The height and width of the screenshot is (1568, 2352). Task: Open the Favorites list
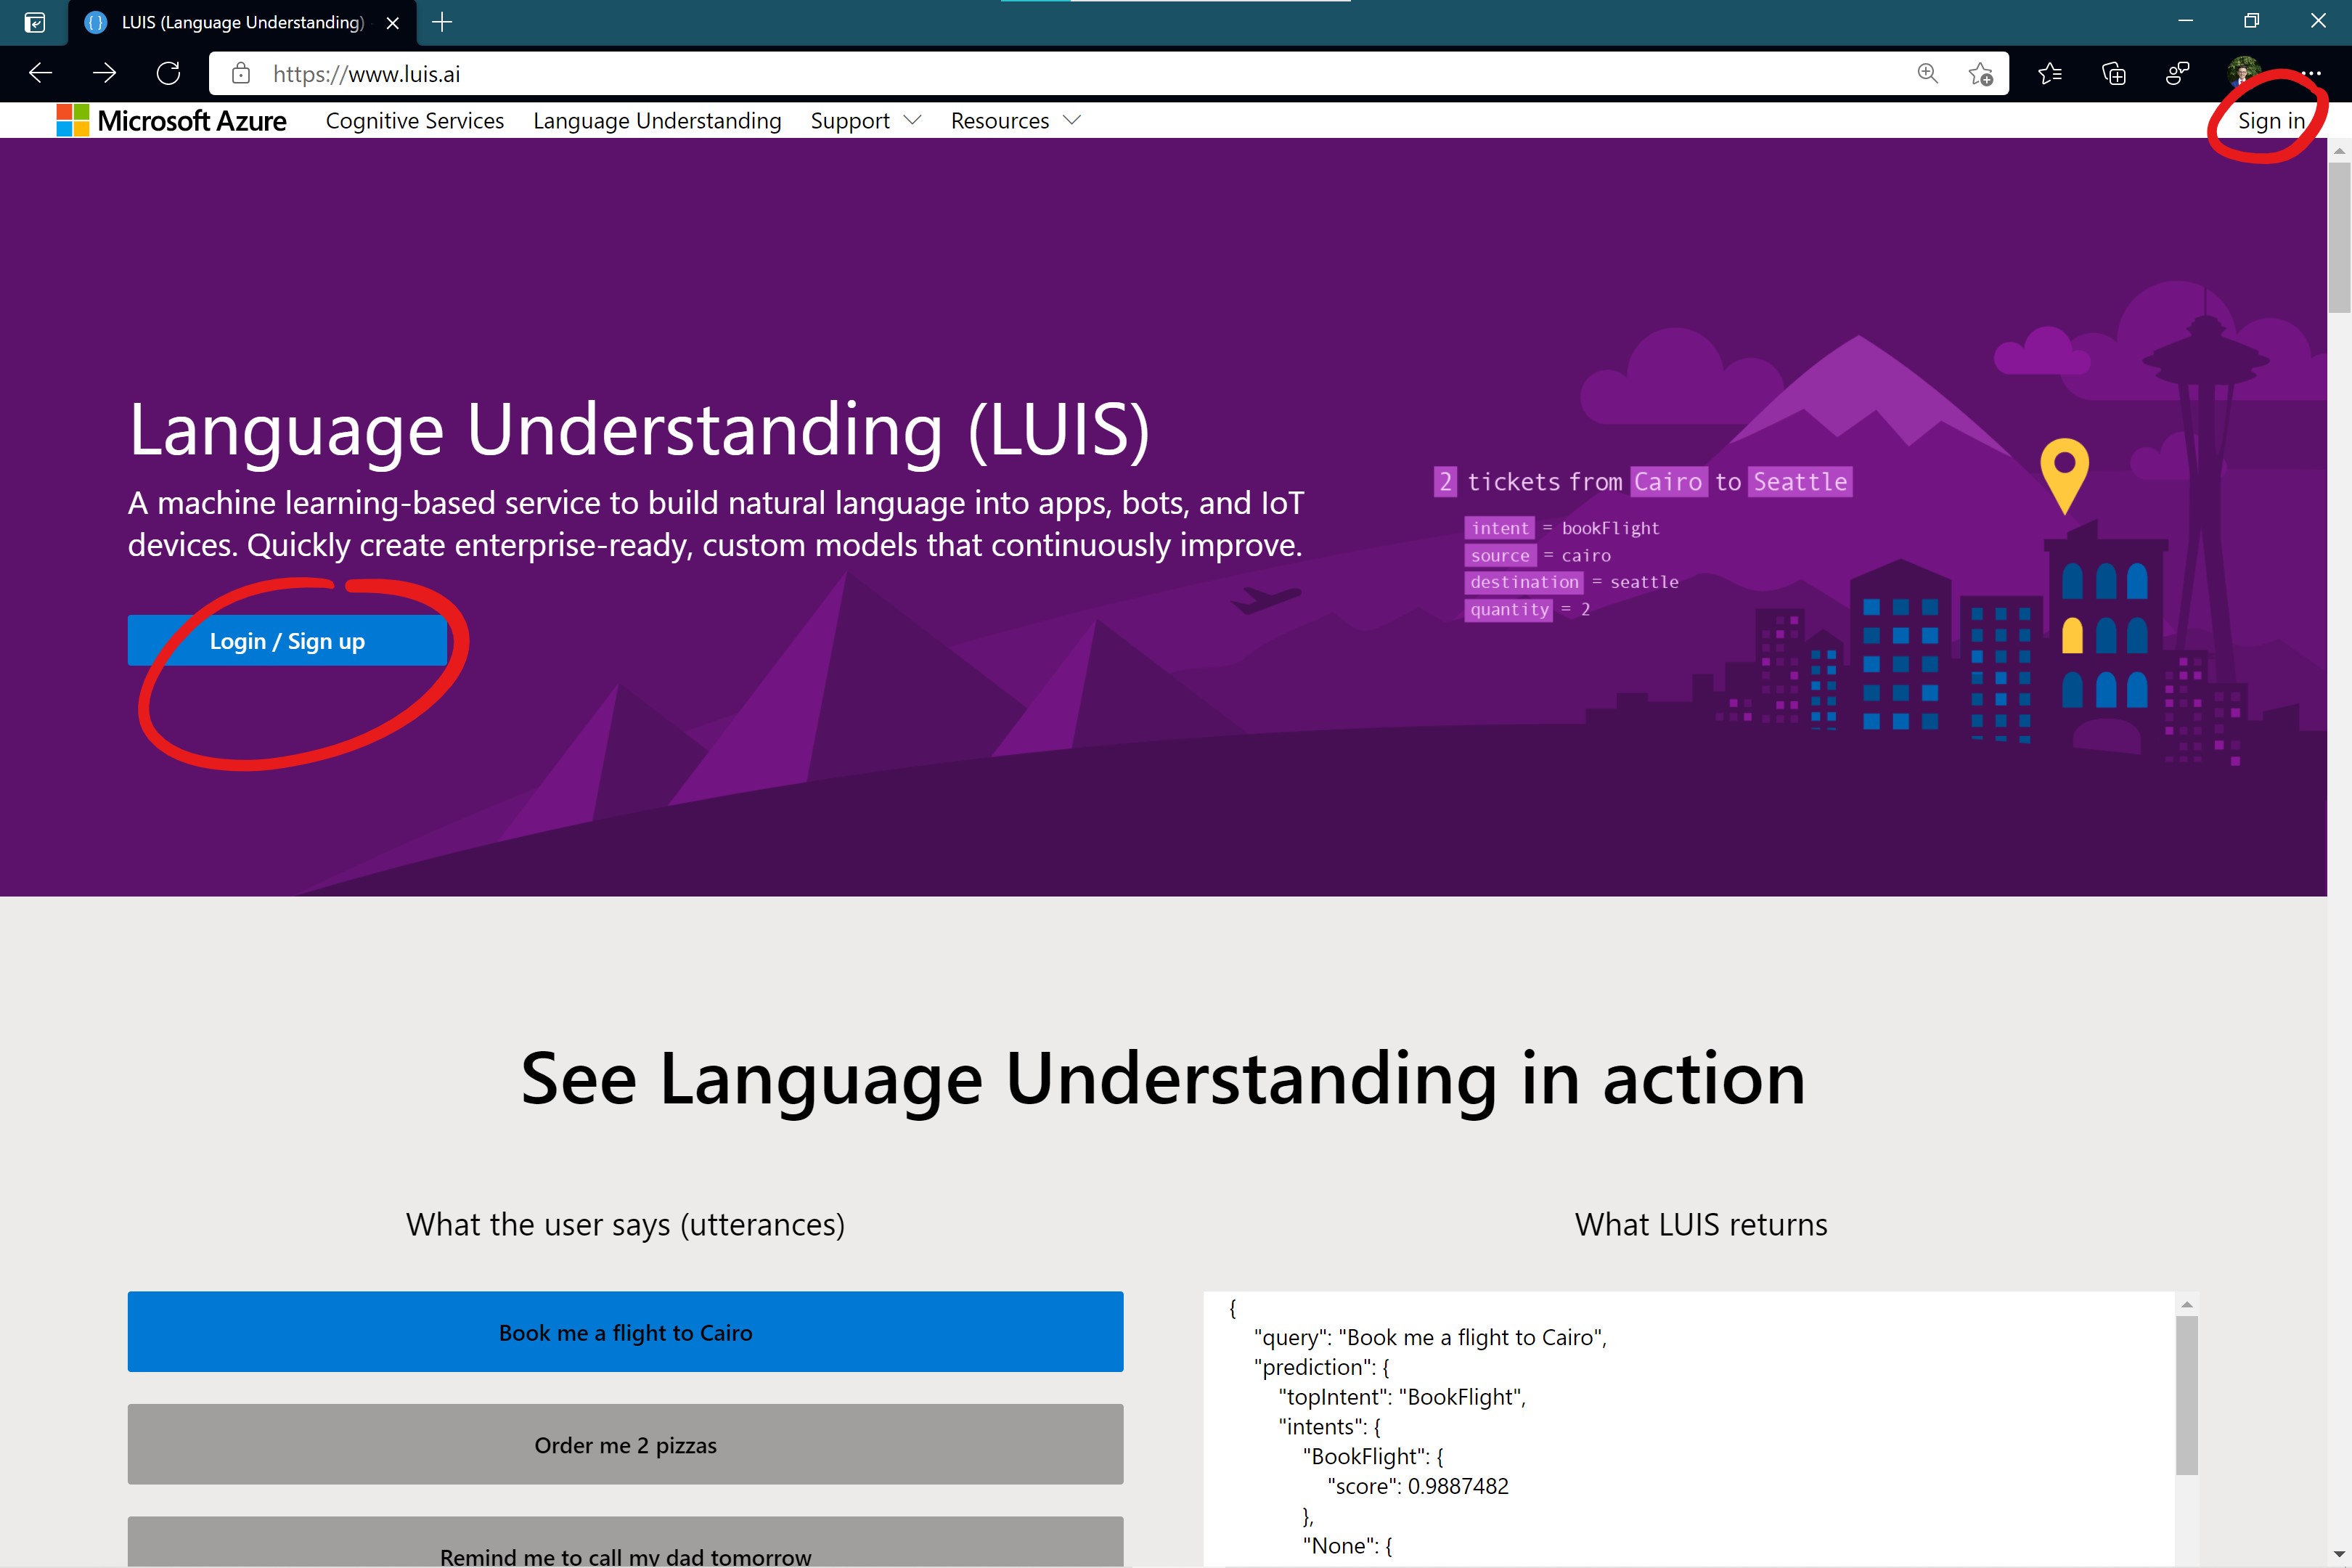[2049, 73]
